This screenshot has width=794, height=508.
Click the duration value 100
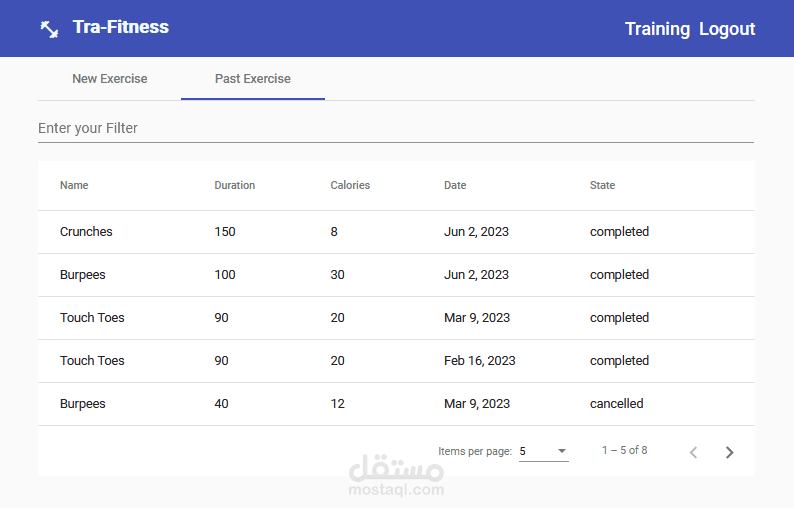[x=225, y=275]
